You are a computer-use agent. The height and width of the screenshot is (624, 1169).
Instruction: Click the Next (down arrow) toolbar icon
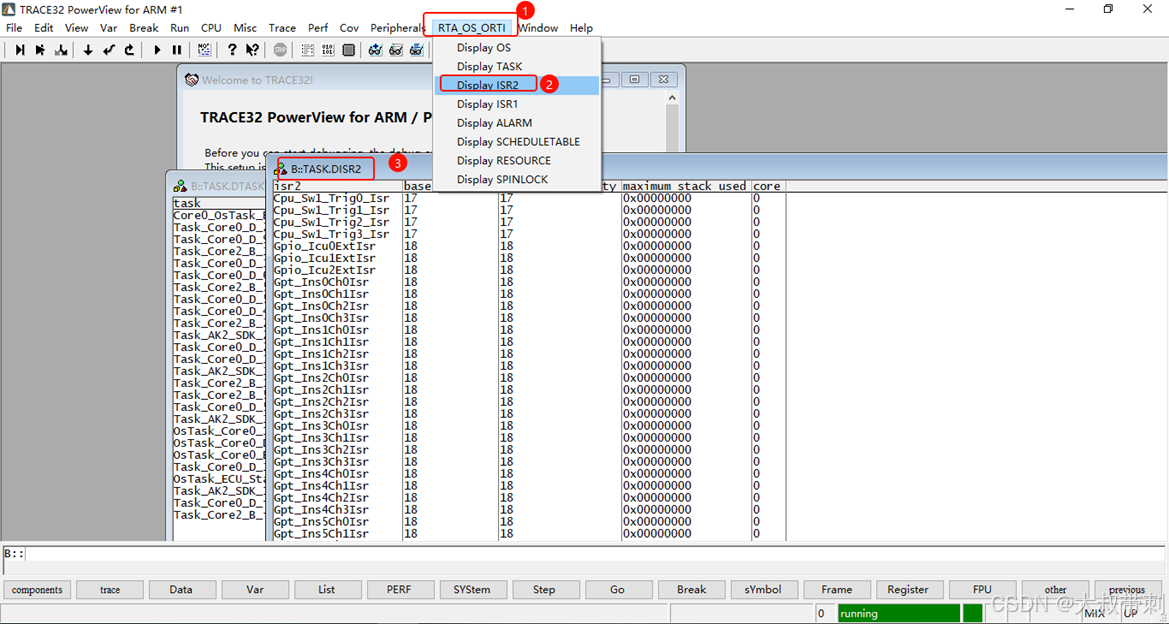pyautogui.click(x=88, y=50)
